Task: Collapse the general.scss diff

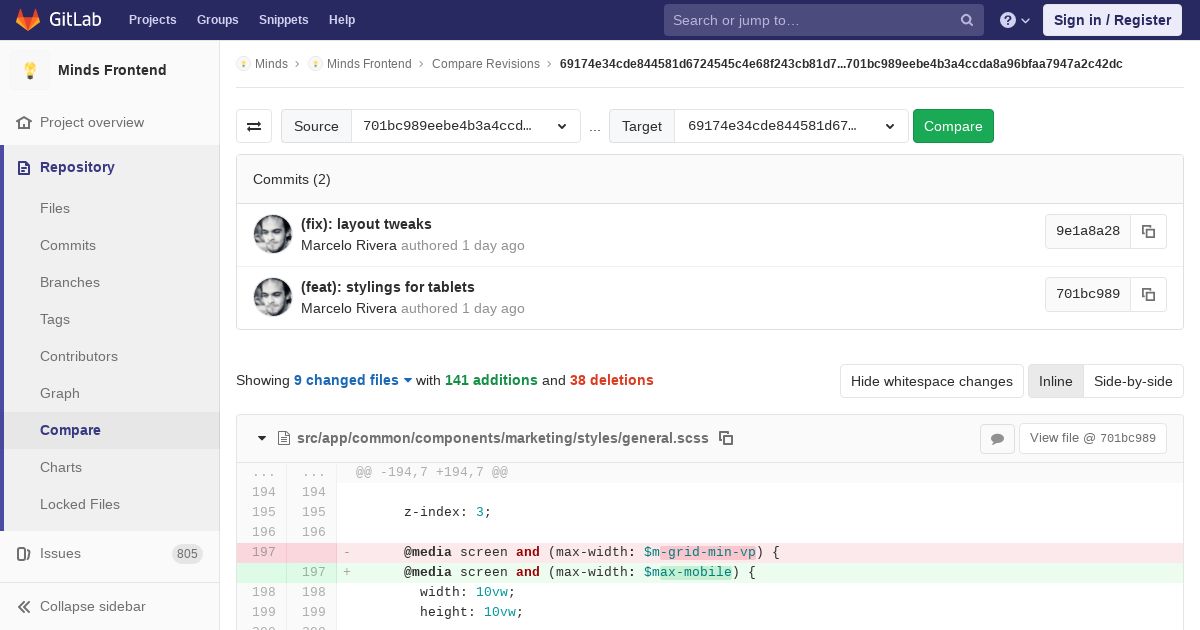Action: (x=262, y=438)
